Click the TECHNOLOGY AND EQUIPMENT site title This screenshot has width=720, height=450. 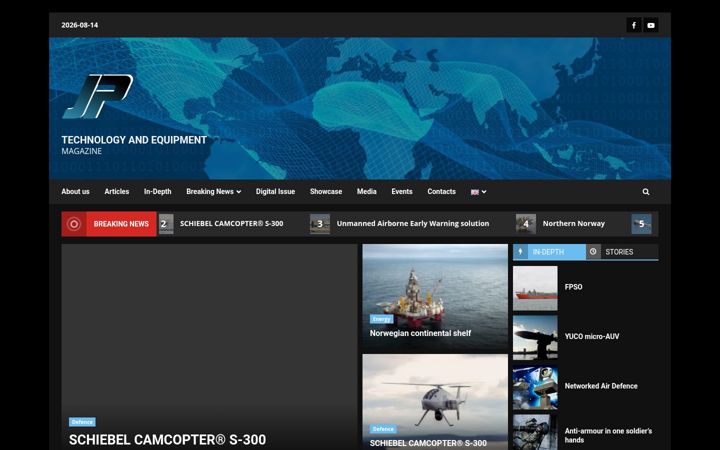pos(134,140)
